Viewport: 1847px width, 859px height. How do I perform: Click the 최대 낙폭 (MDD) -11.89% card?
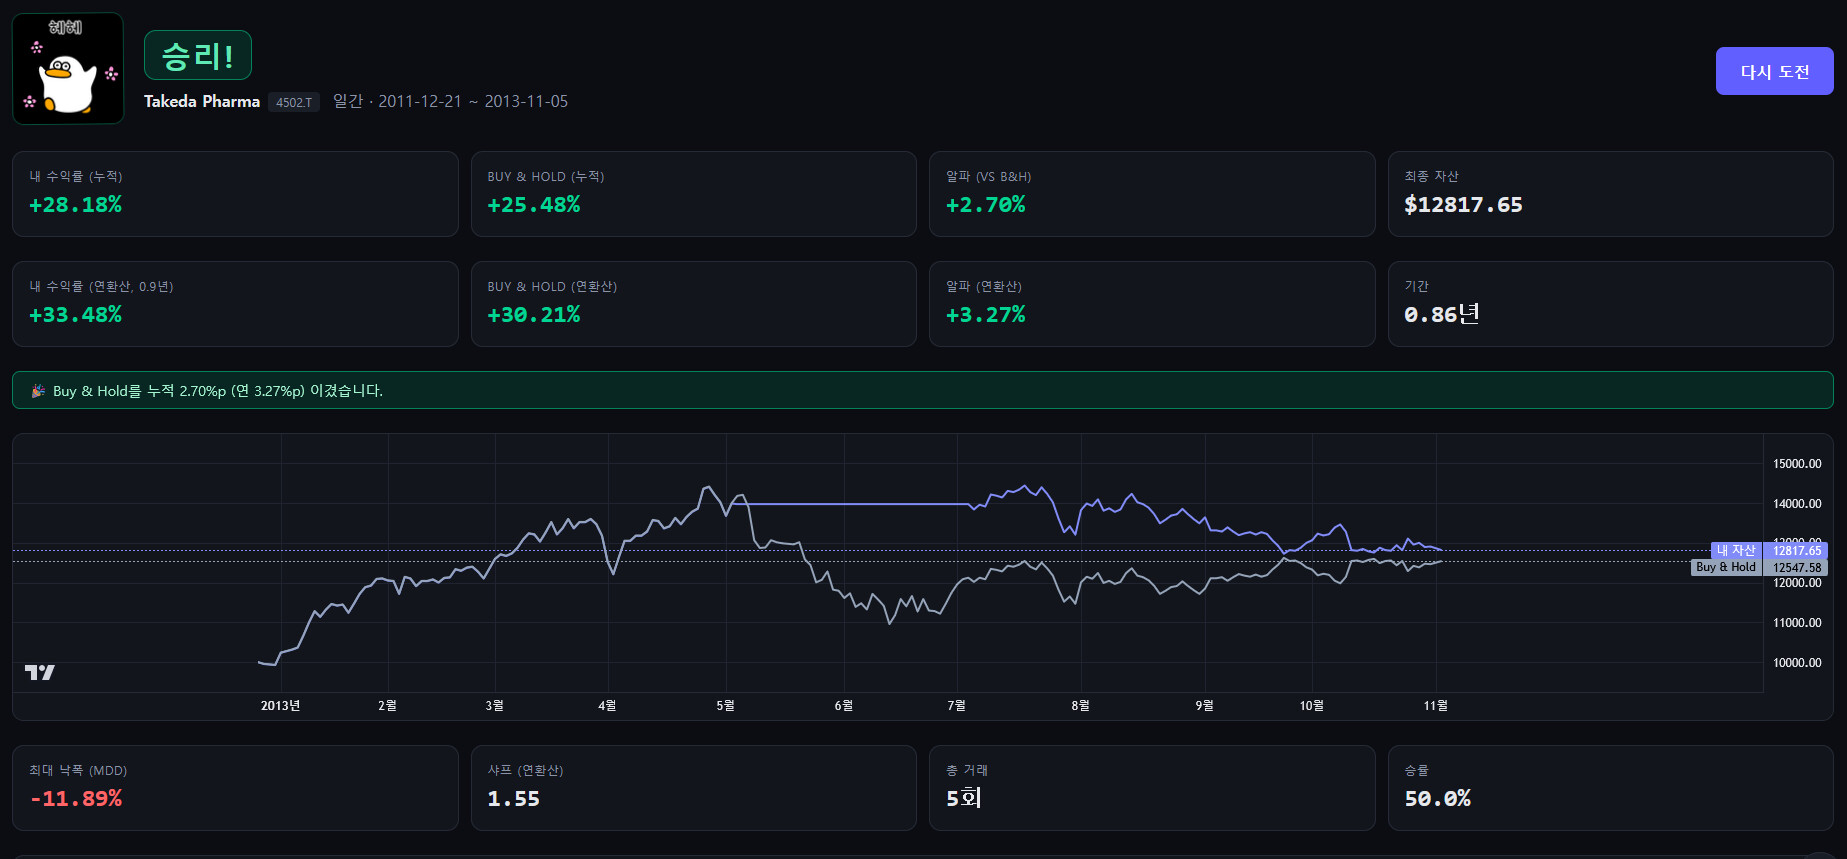click(235, 787)
